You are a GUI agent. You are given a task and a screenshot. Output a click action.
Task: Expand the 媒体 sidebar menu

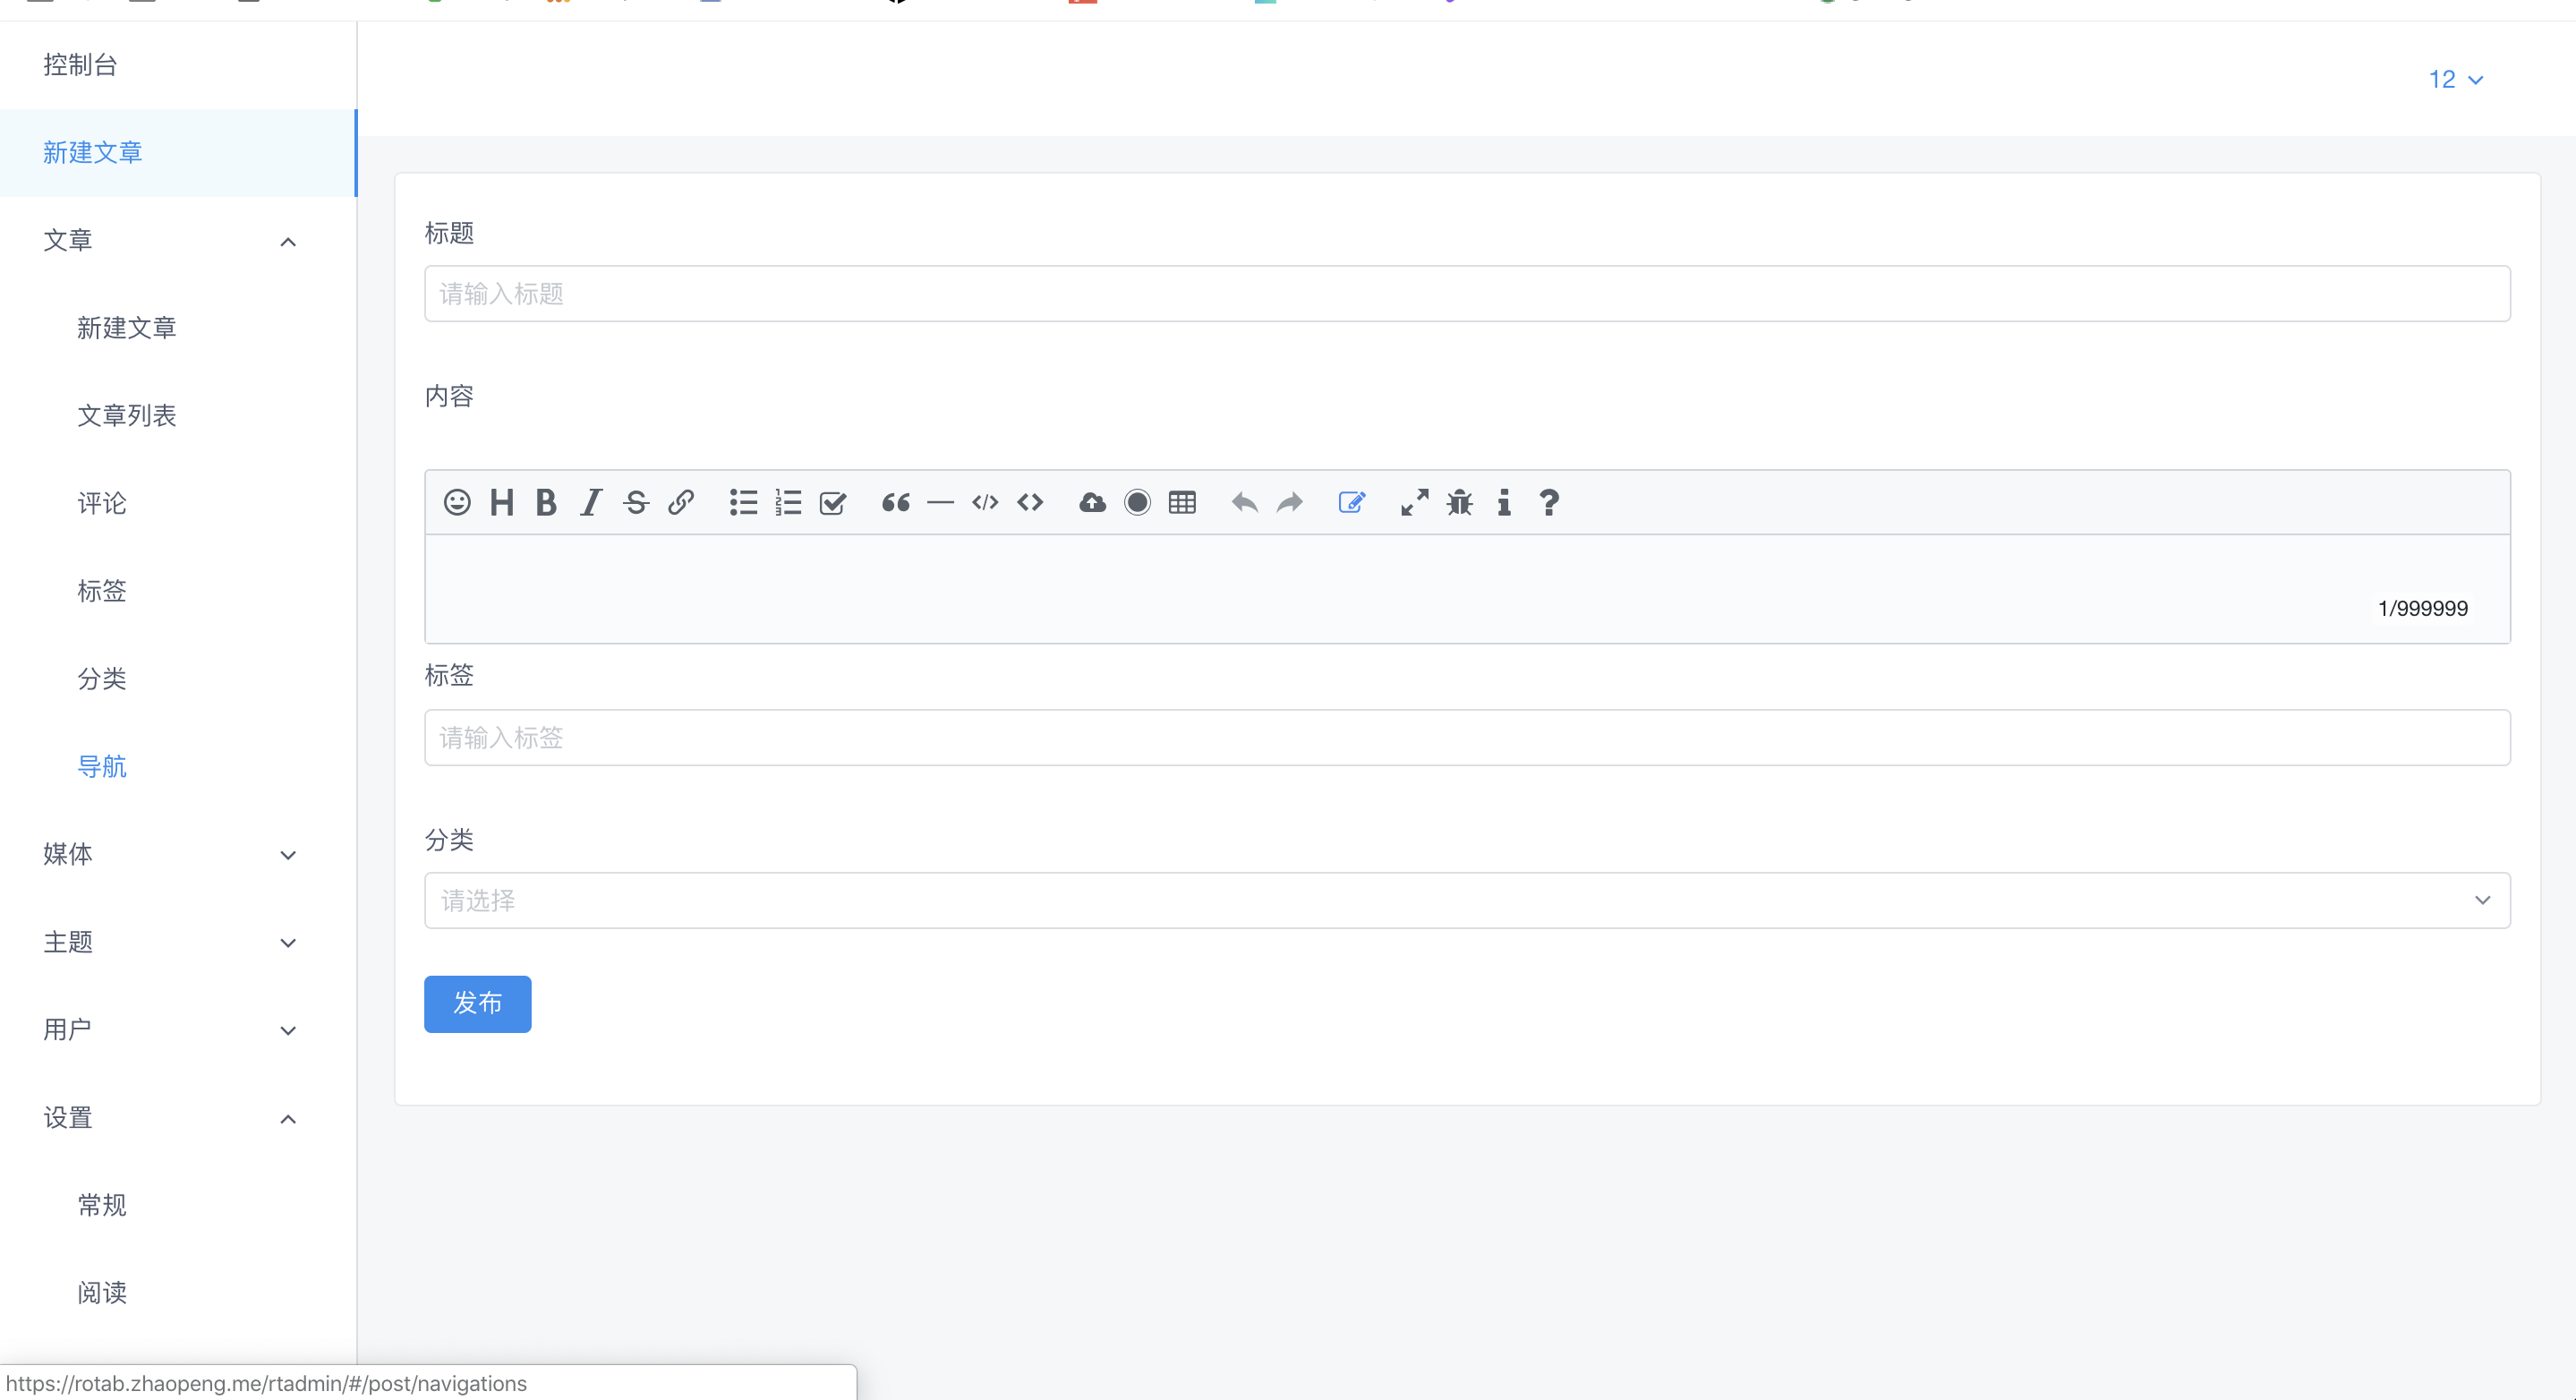[x=170, y=854]
